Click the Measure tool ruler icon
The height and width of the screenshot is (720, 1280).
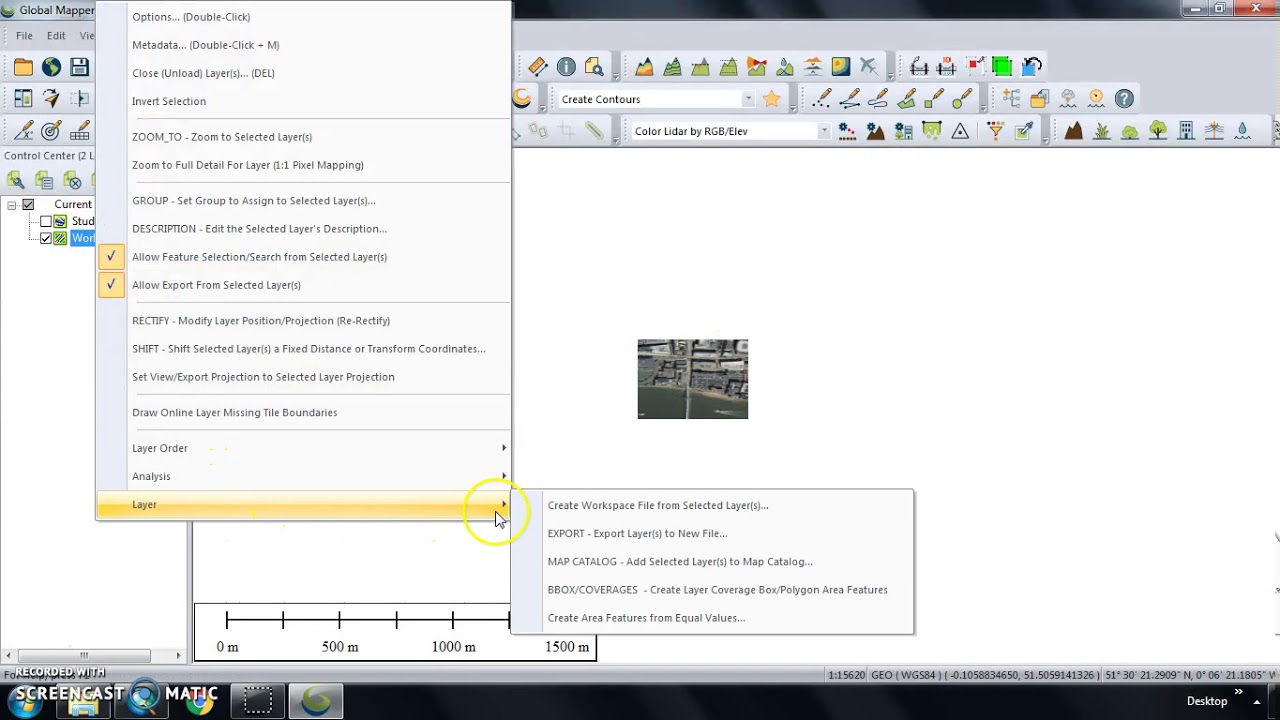[x=538, y=67]
